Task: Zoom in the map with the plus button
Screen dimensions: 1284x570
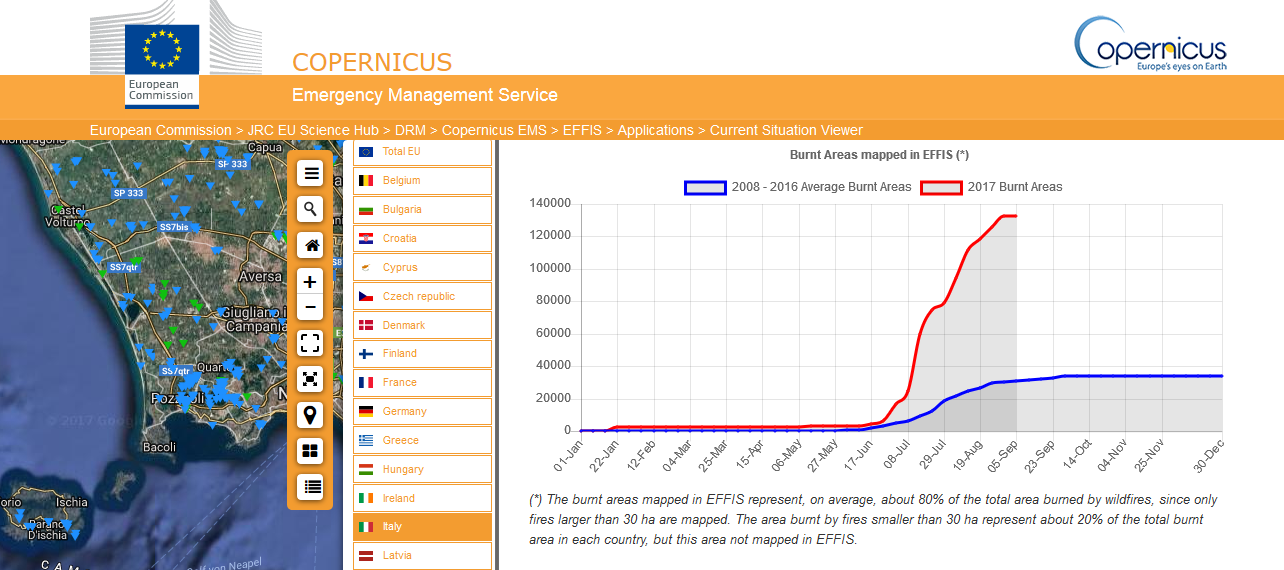Action: pyautogui.click(x=310, y=282)
